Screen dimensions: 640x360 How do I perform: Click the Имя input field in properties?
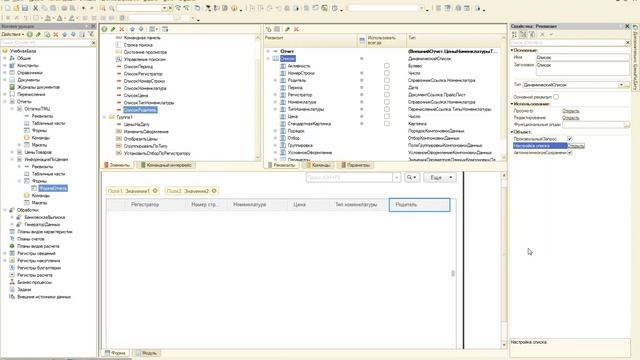582,58
